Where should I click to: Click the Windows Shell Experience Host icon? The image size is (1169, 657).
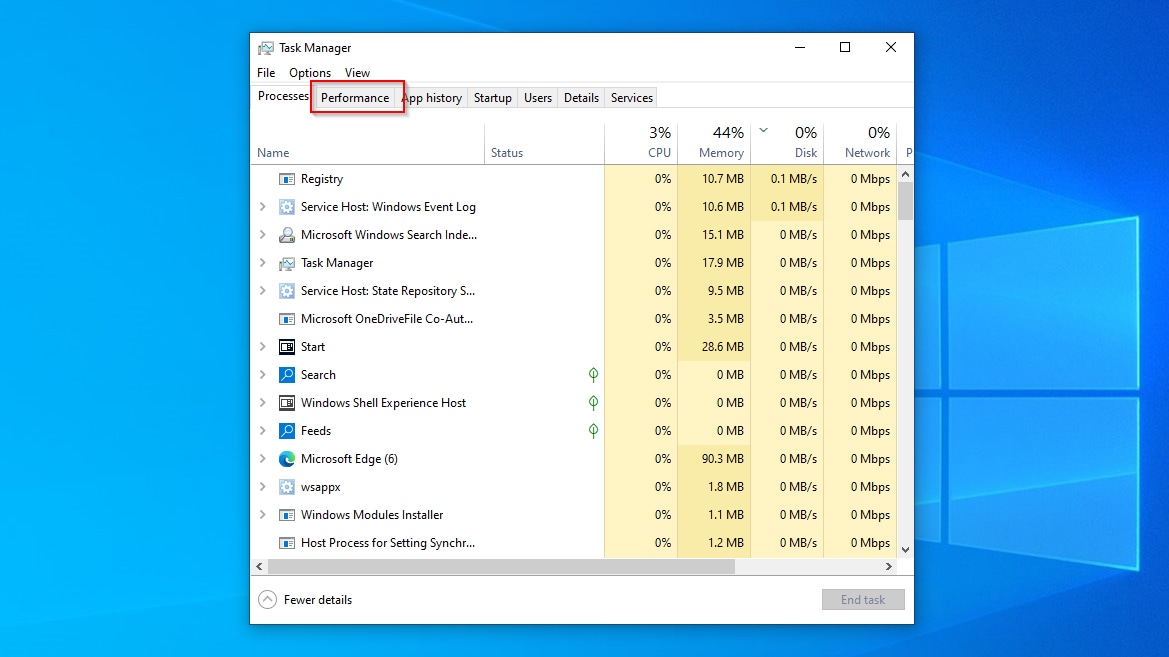tap(286, 403)
